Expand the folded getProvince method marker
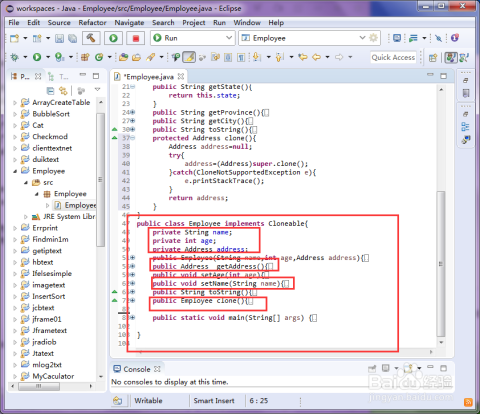This screenshot has height=414, width=480. (x=133, y=112)
